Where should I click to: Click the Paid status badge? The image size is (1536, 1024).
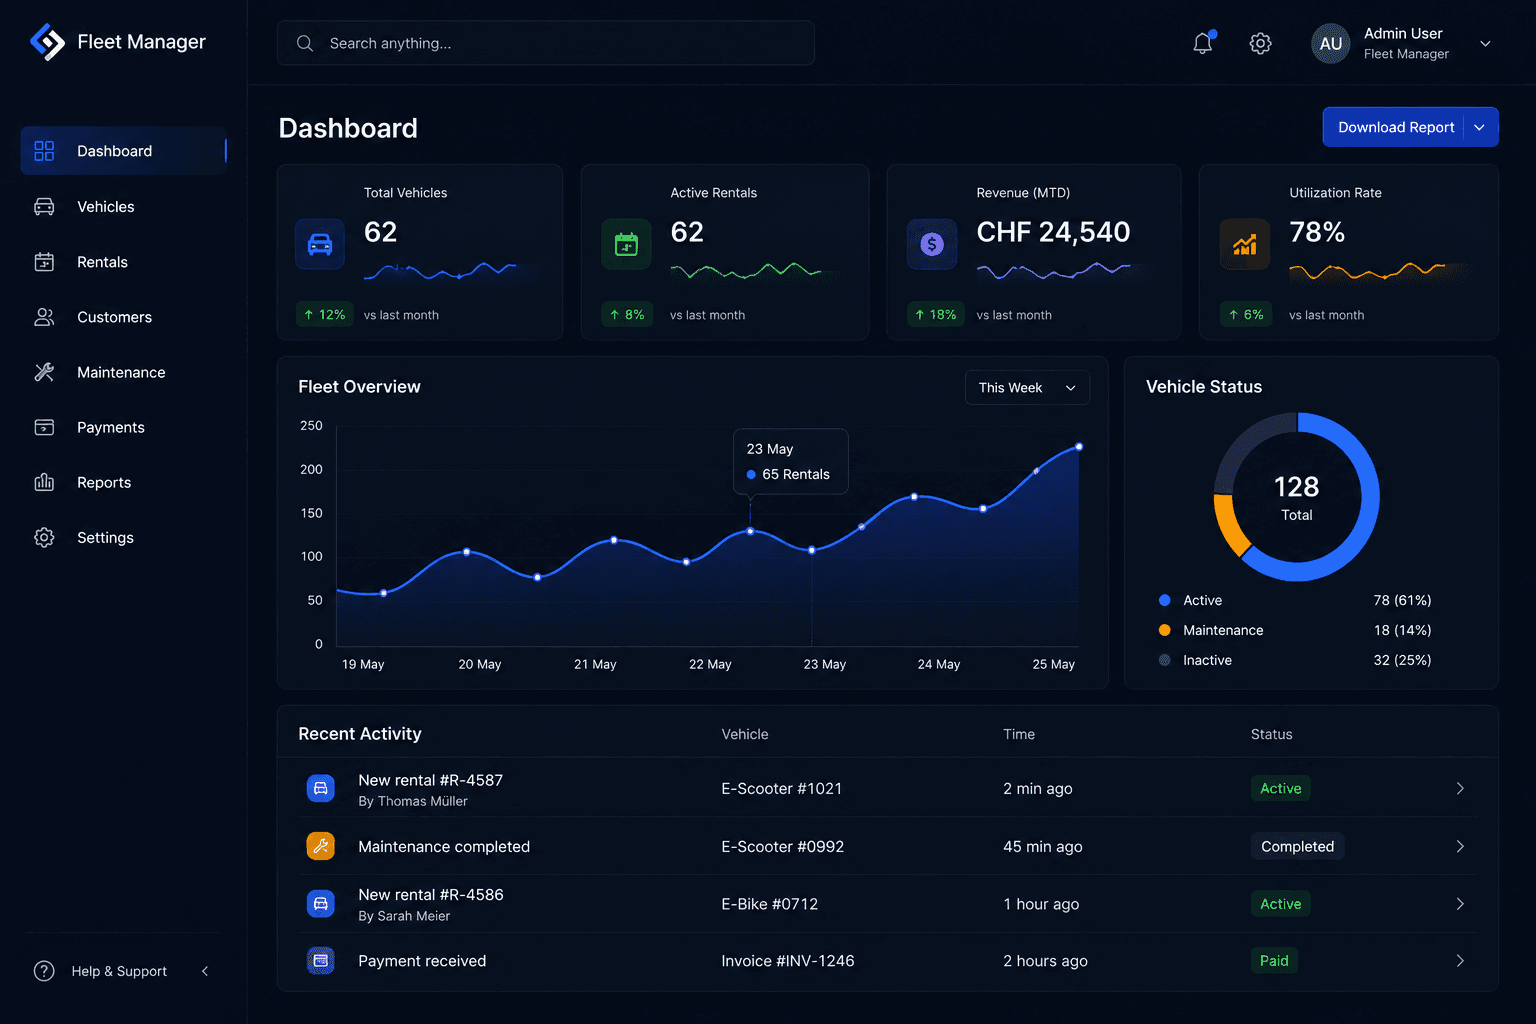click(1274, 960)
